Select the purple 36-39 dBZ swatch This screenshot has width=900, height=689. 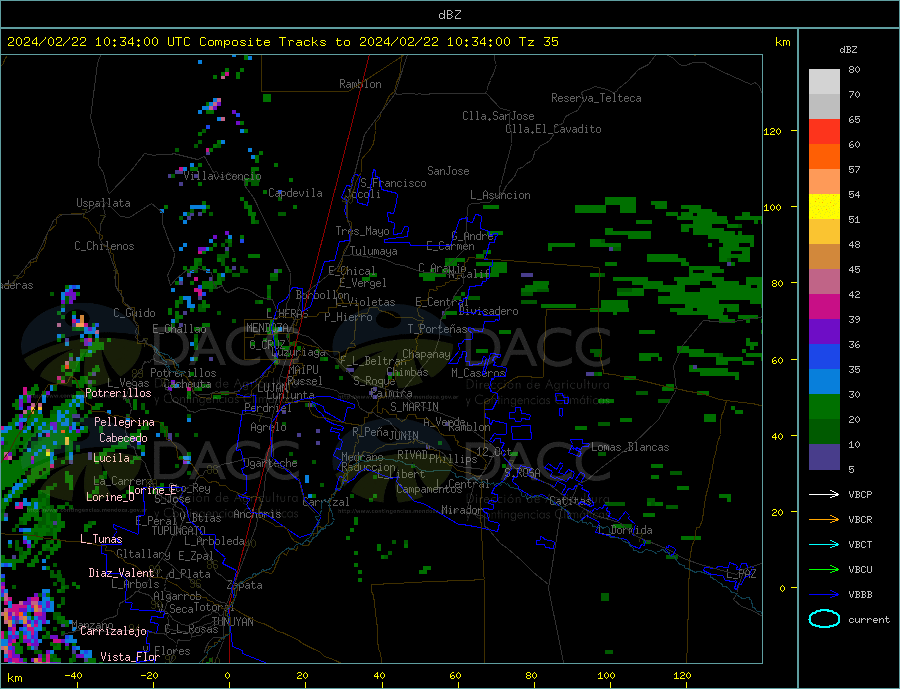pos(824,331)
